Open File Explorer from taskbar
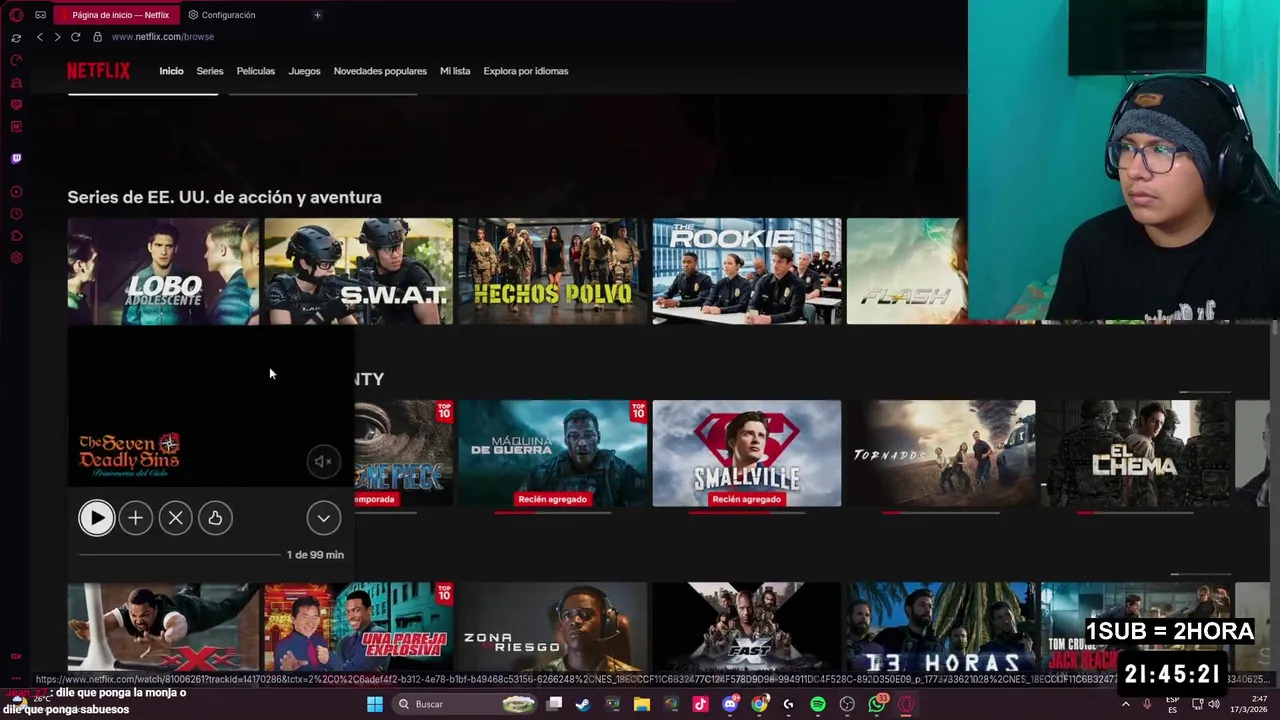The image size is (1280, 720). tap(642, 704)
